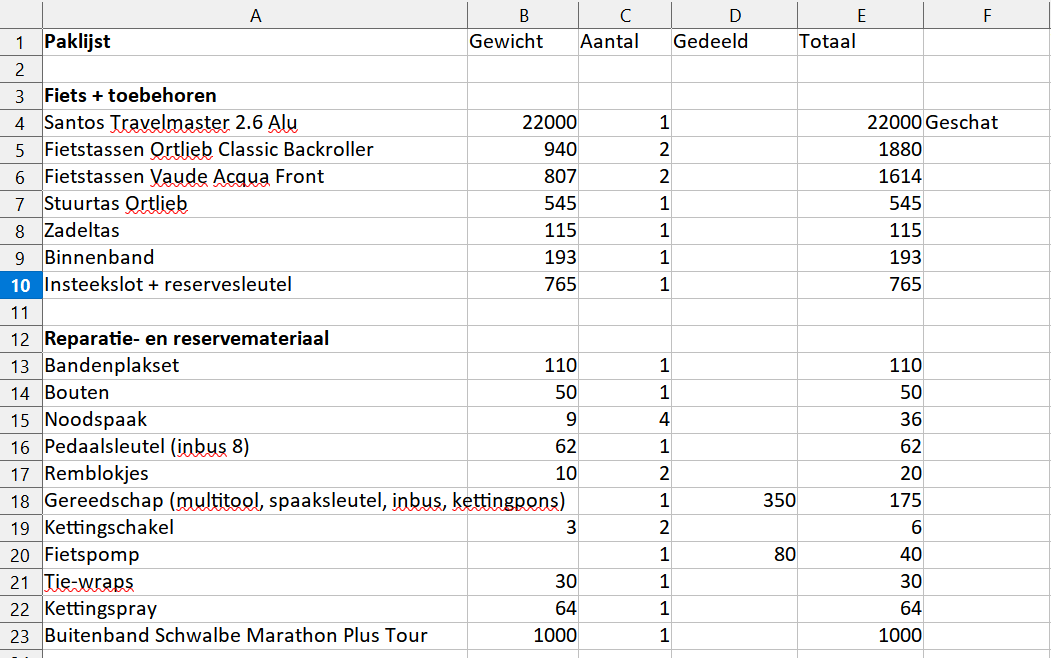Click the column F header
Screen dimensions: 1051x658
point(986,14)
